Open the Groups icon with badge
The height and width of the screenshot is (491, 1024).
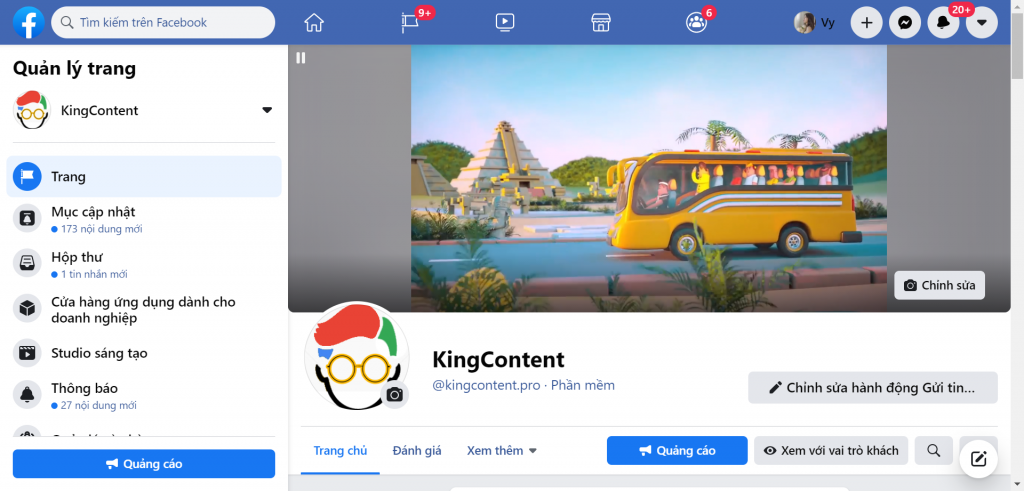(x=696, y=23)
